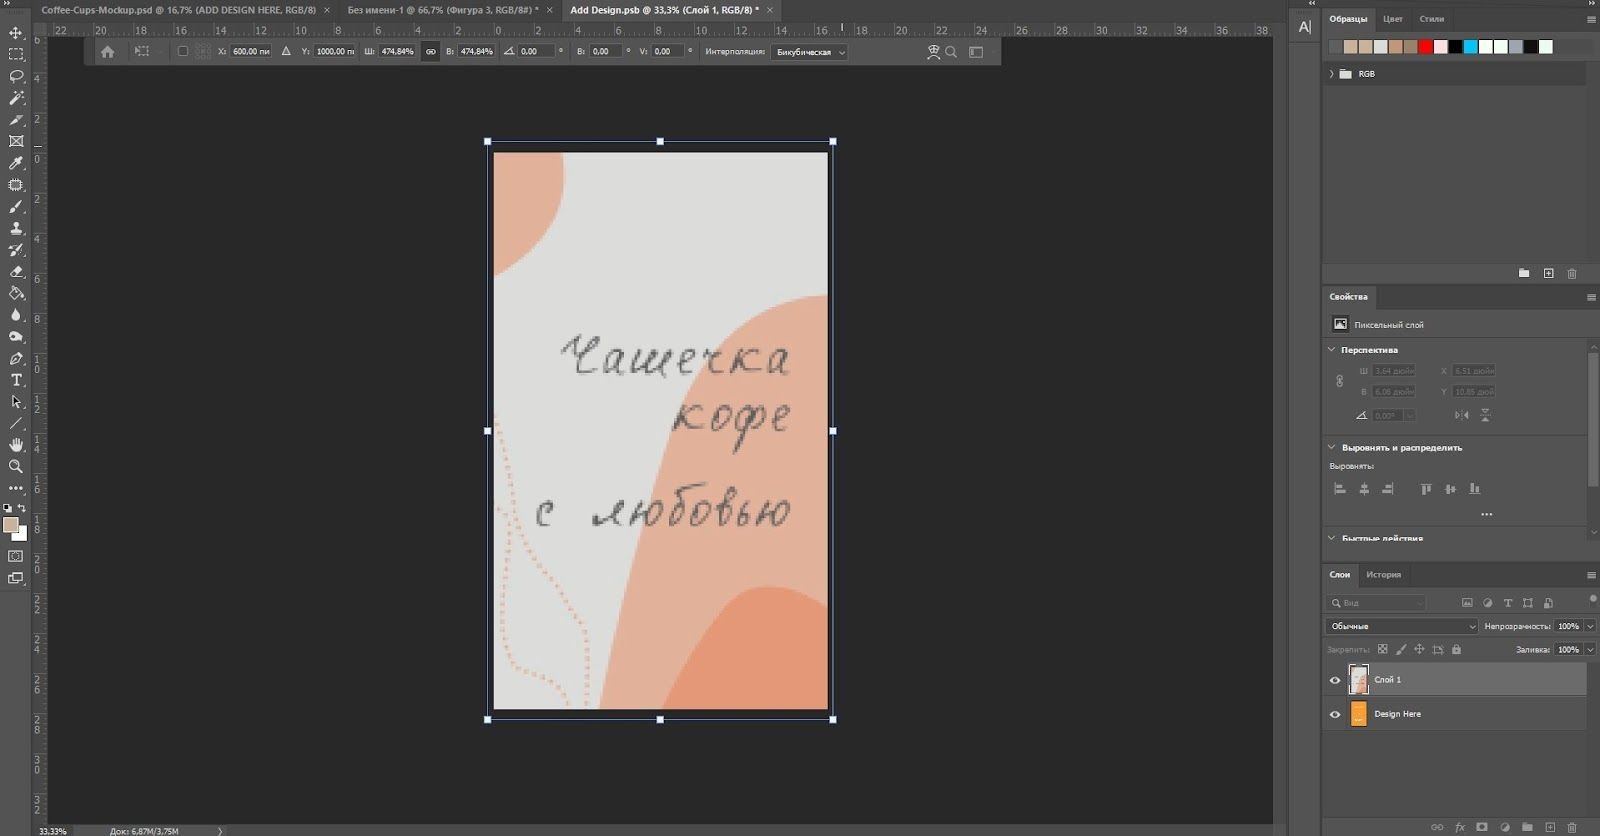The image size is (1600, 836).
Task: Open the Интерполяция Бикубическая dropdown
Action: pos(809,51)
